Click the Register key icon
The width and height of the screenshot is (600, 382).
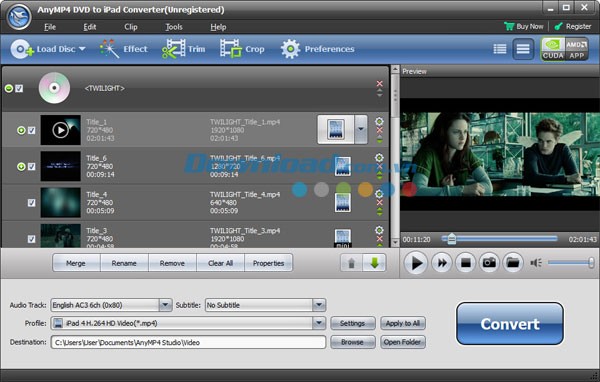pos(559,26)
